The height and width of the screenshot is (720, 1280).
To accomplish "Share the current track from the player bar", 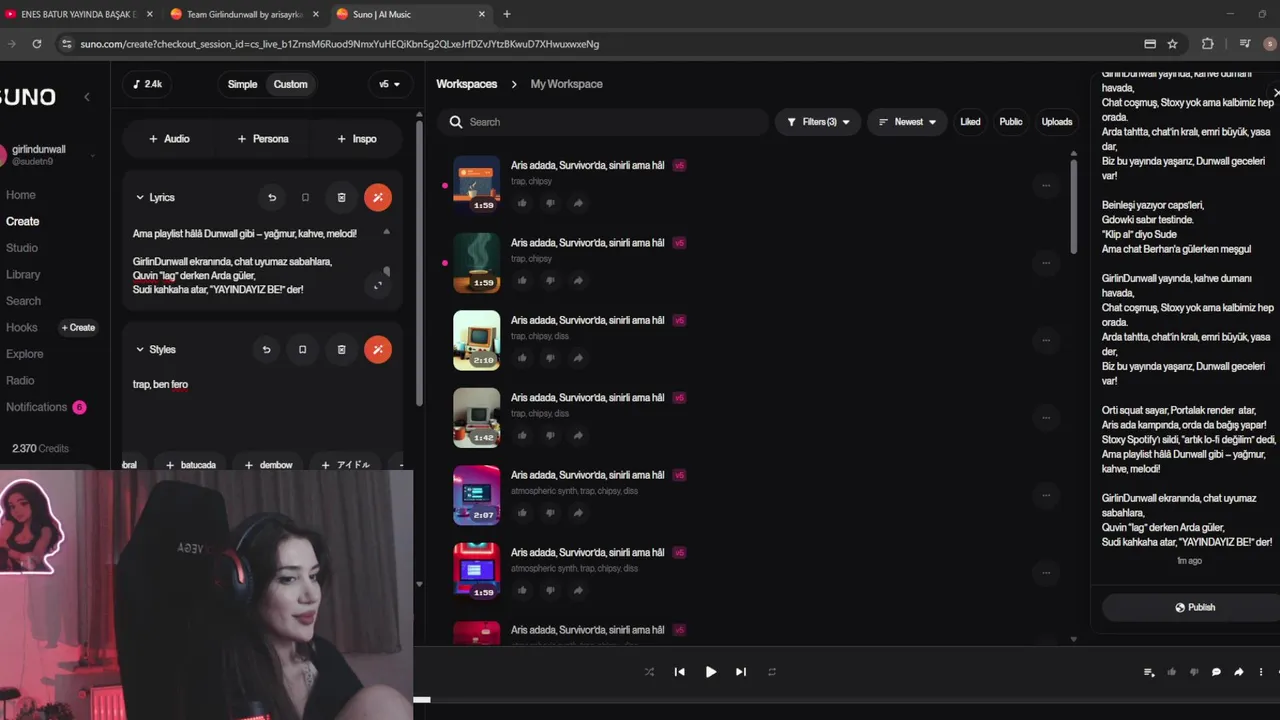I will 1239,672.
